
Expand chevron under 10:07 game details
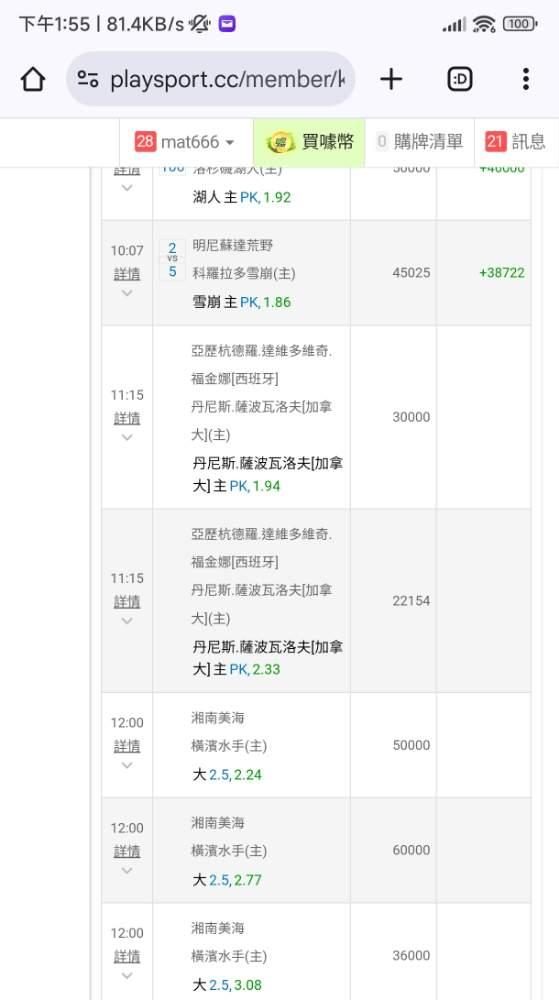(127, 293)
